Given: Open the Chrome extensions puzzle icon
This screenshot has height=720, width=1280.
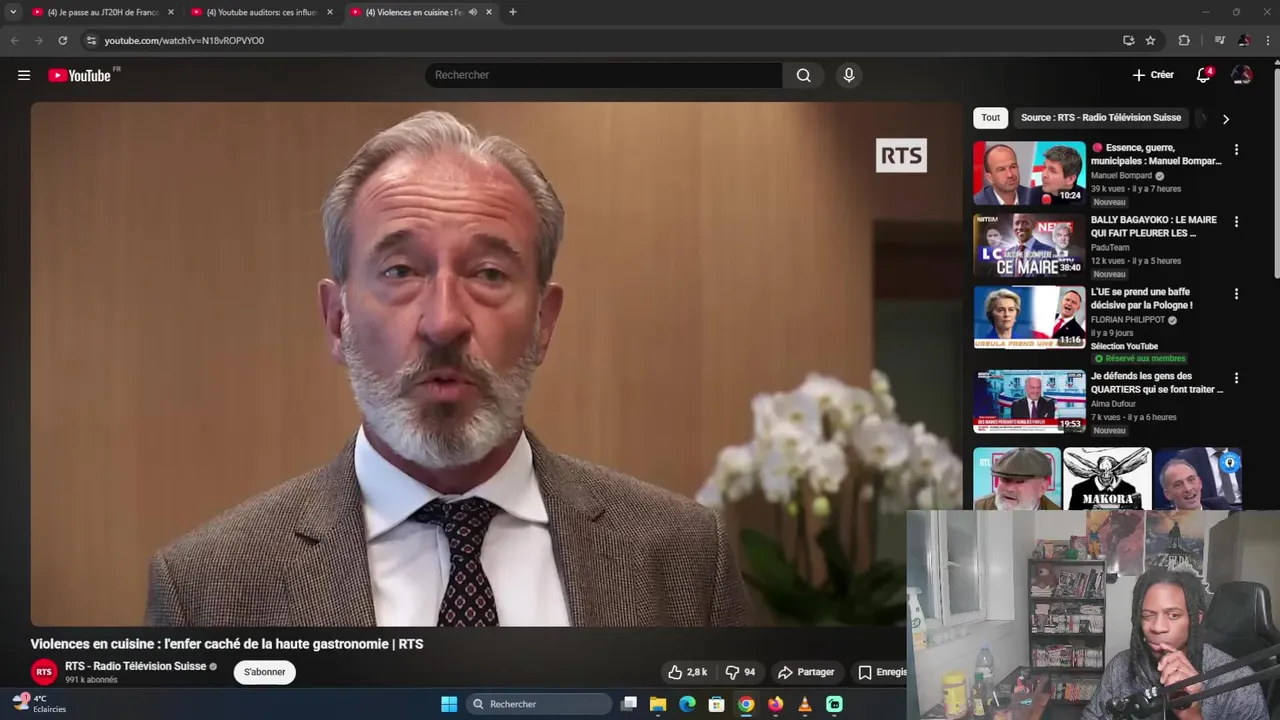Looking at the screenshot, I should [1184, 41].
